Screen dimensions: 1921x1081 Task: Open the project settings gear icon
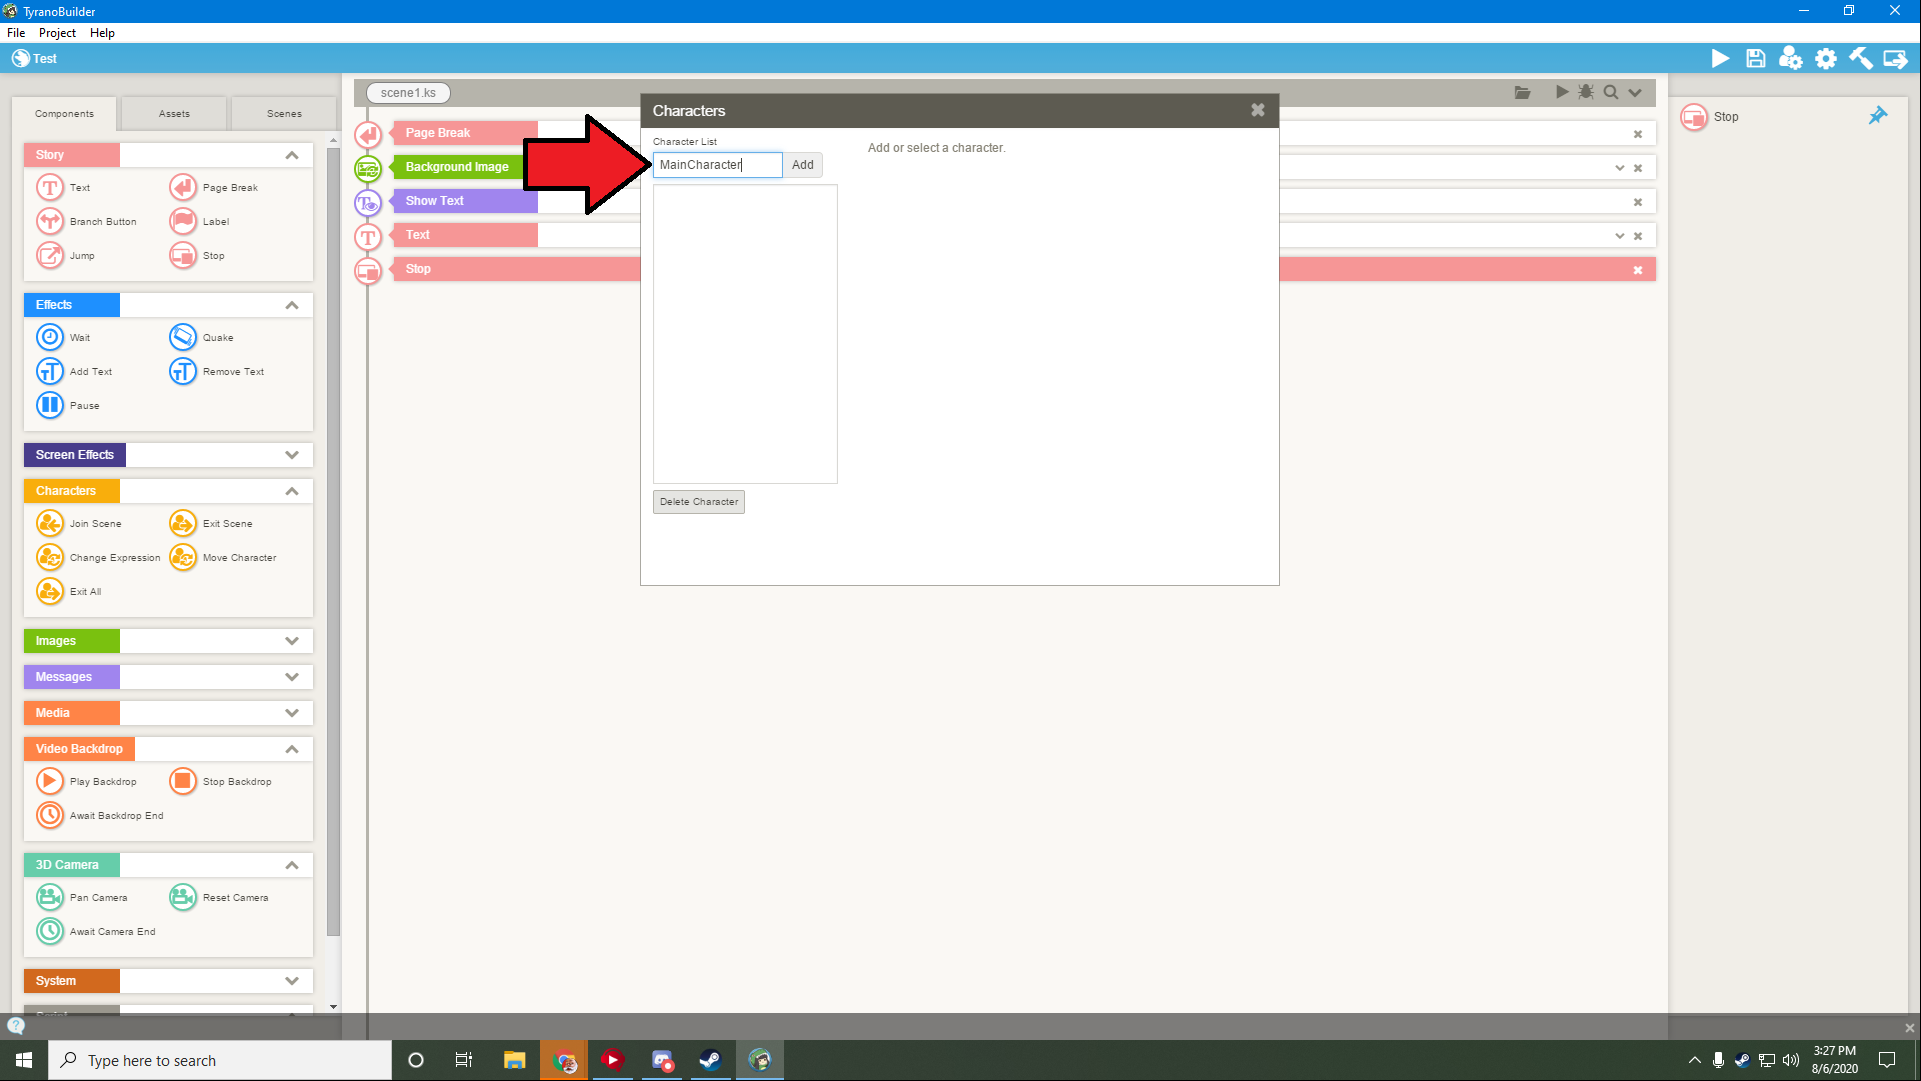(1826, 59)
